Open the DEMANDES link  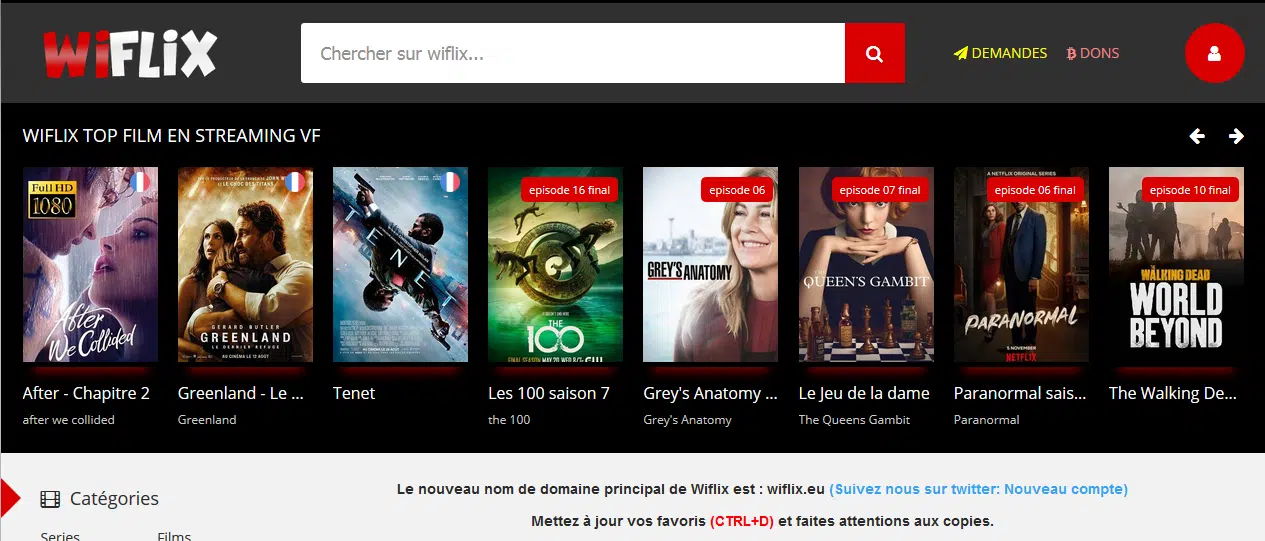pos(1000,53)
